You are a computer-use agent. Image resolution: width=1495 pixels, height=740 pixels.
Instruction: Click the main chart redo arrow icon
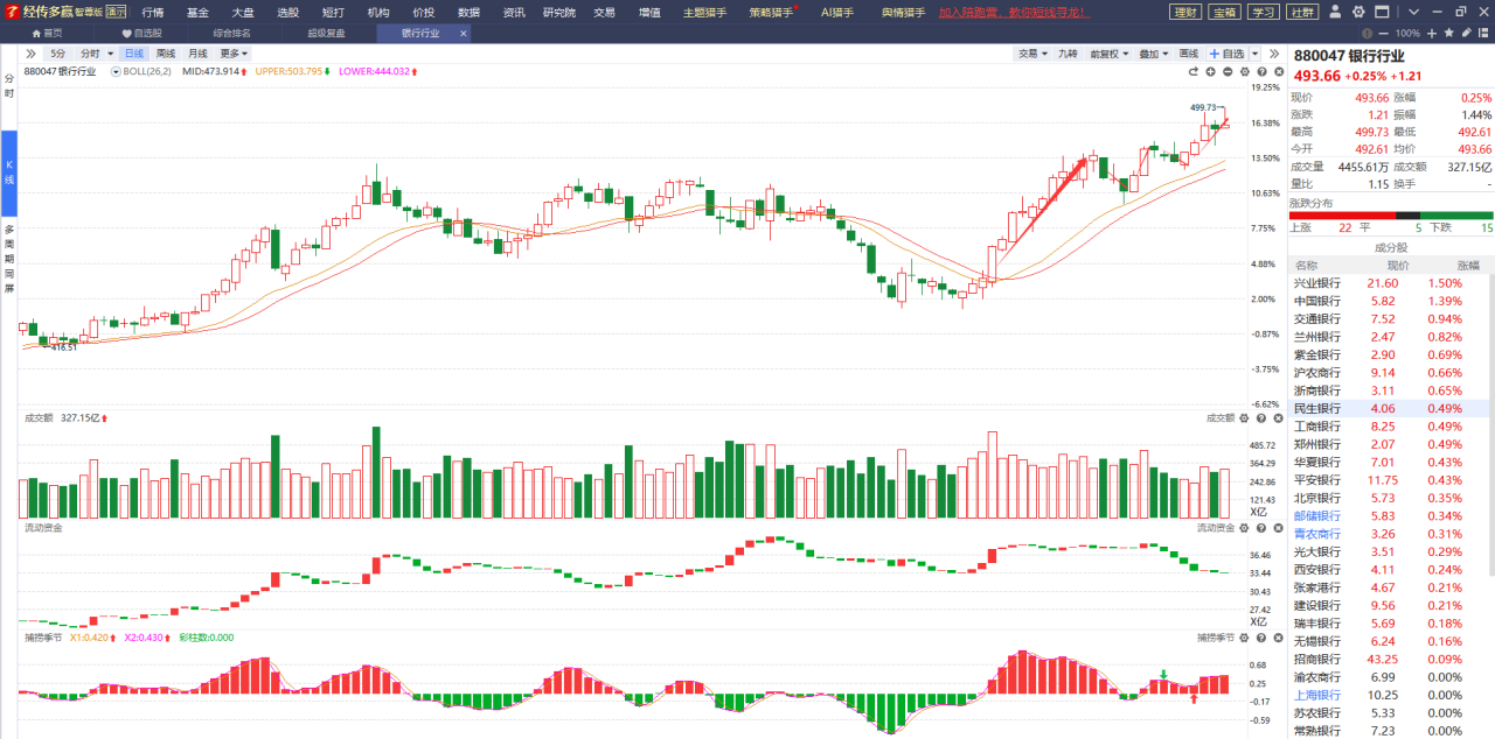tap(1193, 72)
